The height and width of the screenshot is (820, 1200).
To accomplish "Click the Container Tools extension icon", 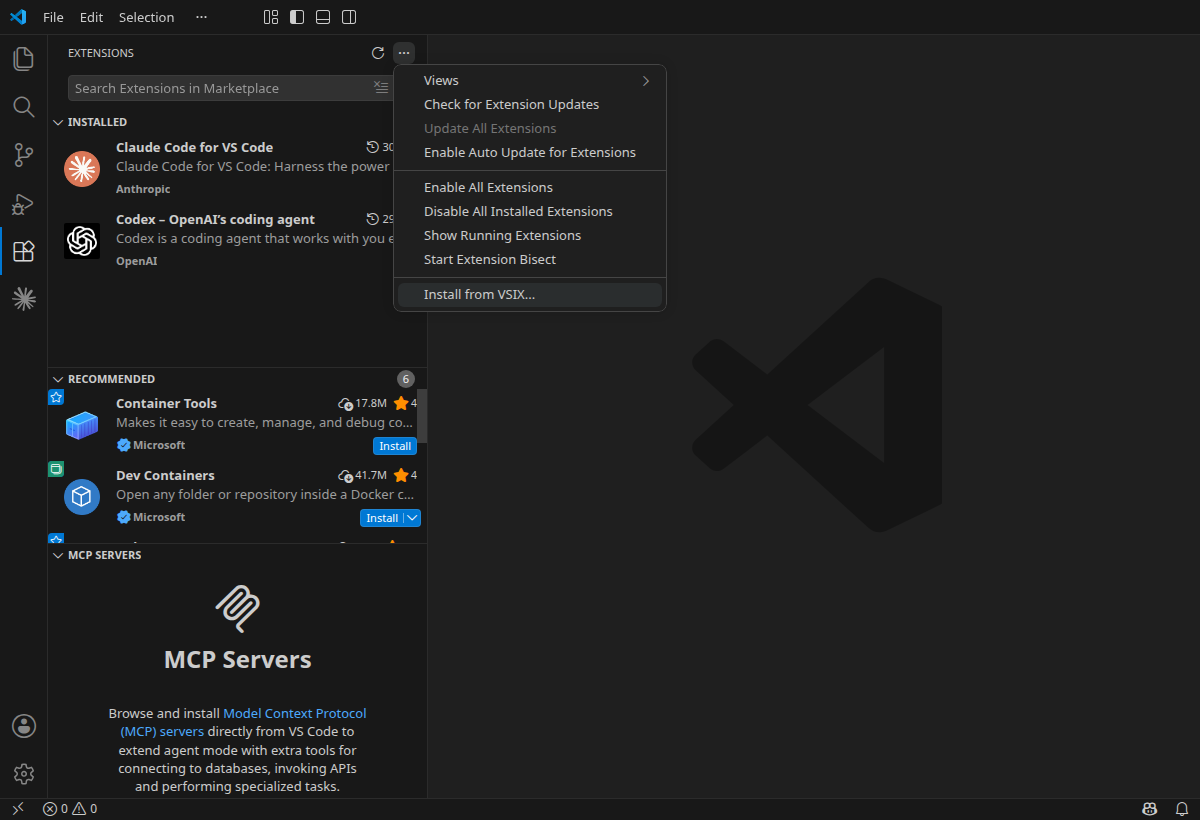I will [82, 425].
